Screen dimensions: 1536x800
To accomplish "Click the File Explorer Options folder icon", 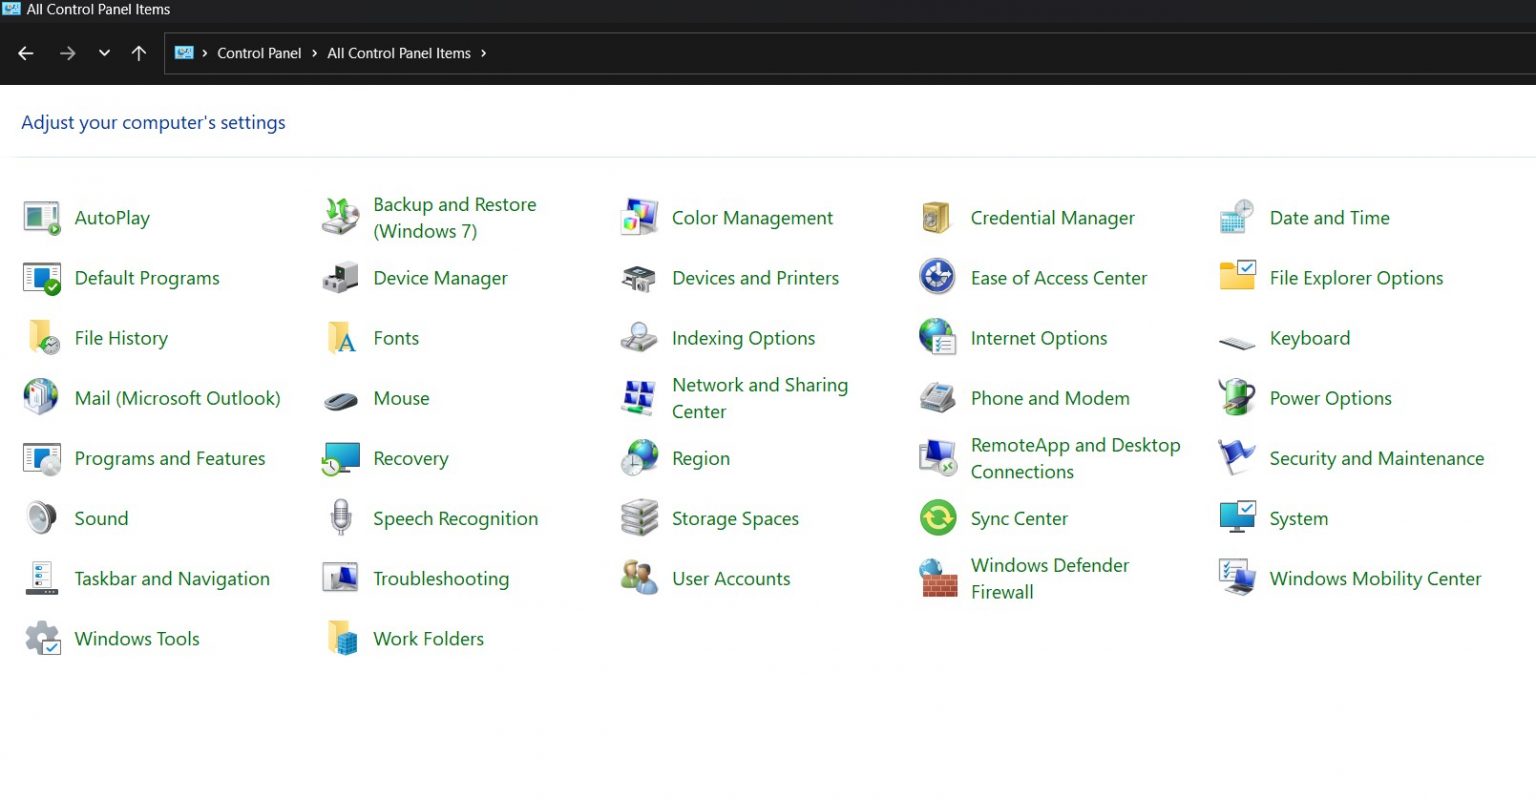I will (x=1237, y=275).
